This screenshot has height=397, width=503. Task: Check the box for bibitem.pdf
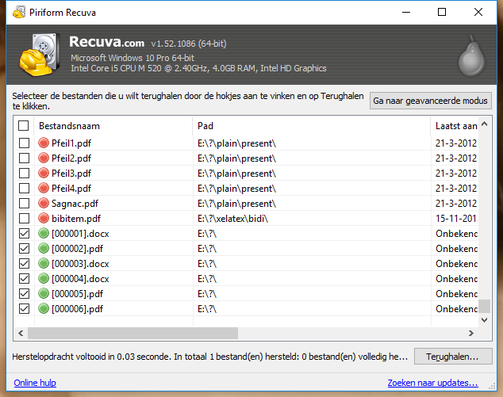coord(24,218)
